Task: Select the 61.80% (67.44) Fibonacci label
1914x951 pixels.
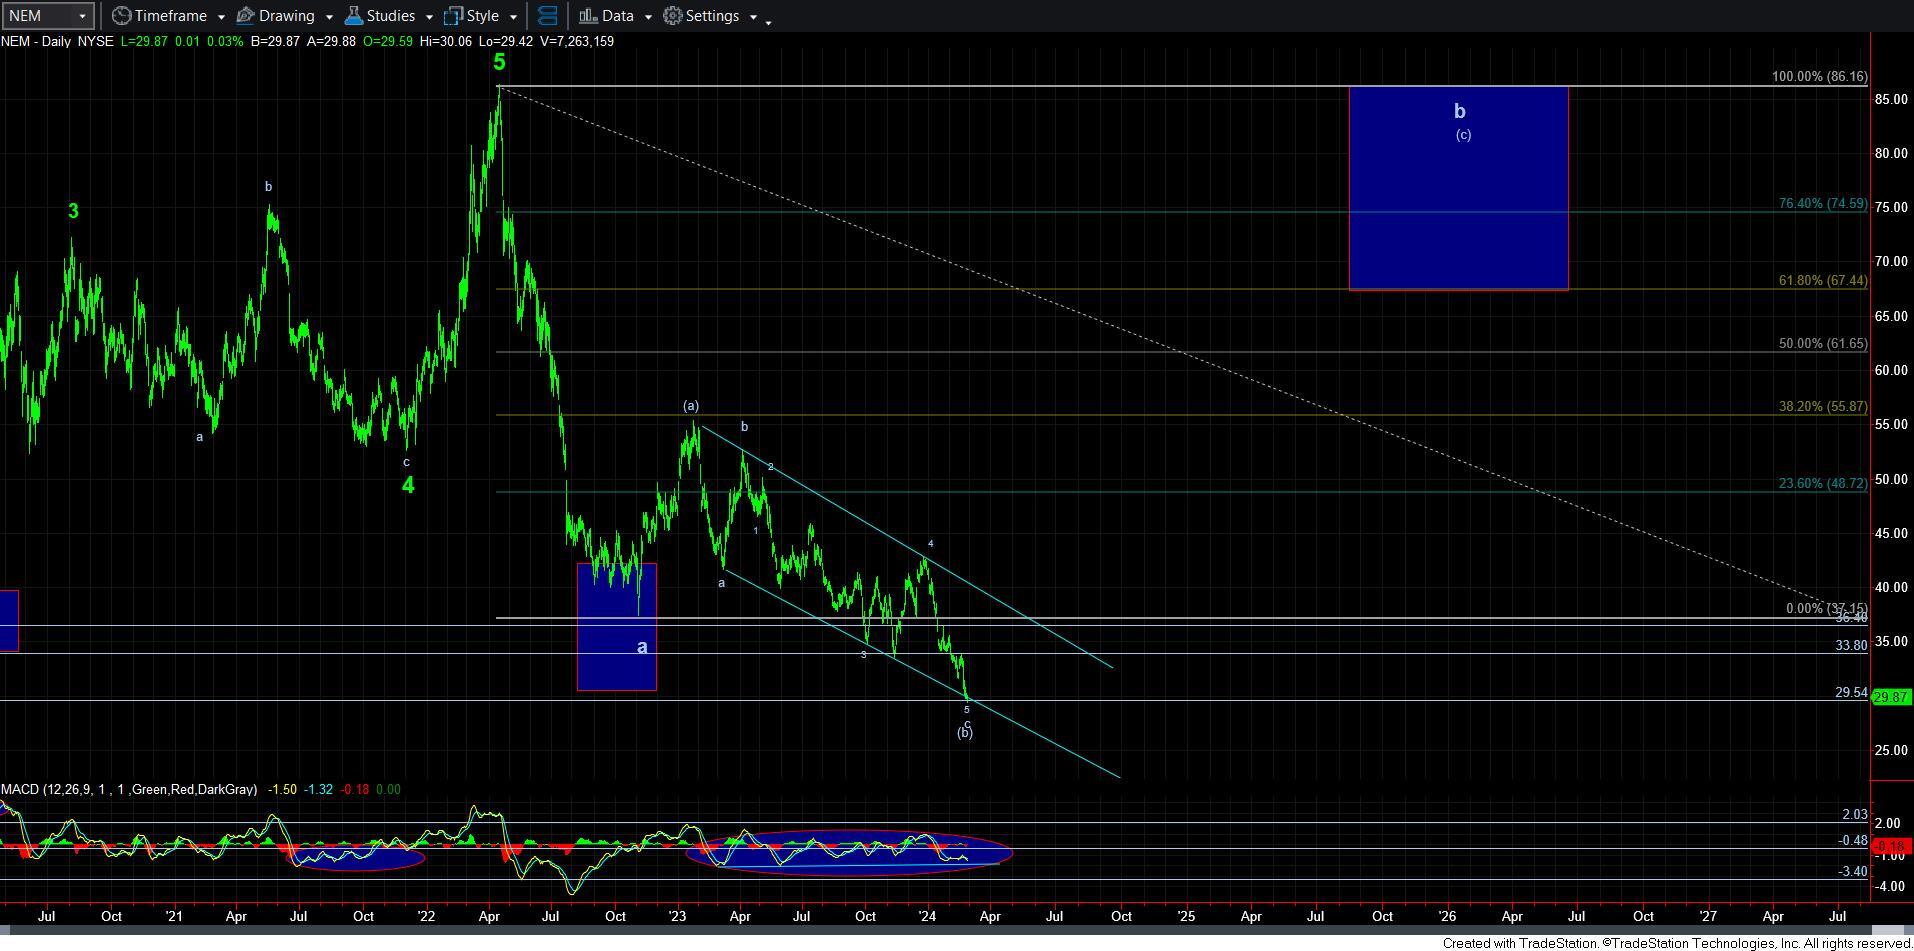Action: (1822, 281)
